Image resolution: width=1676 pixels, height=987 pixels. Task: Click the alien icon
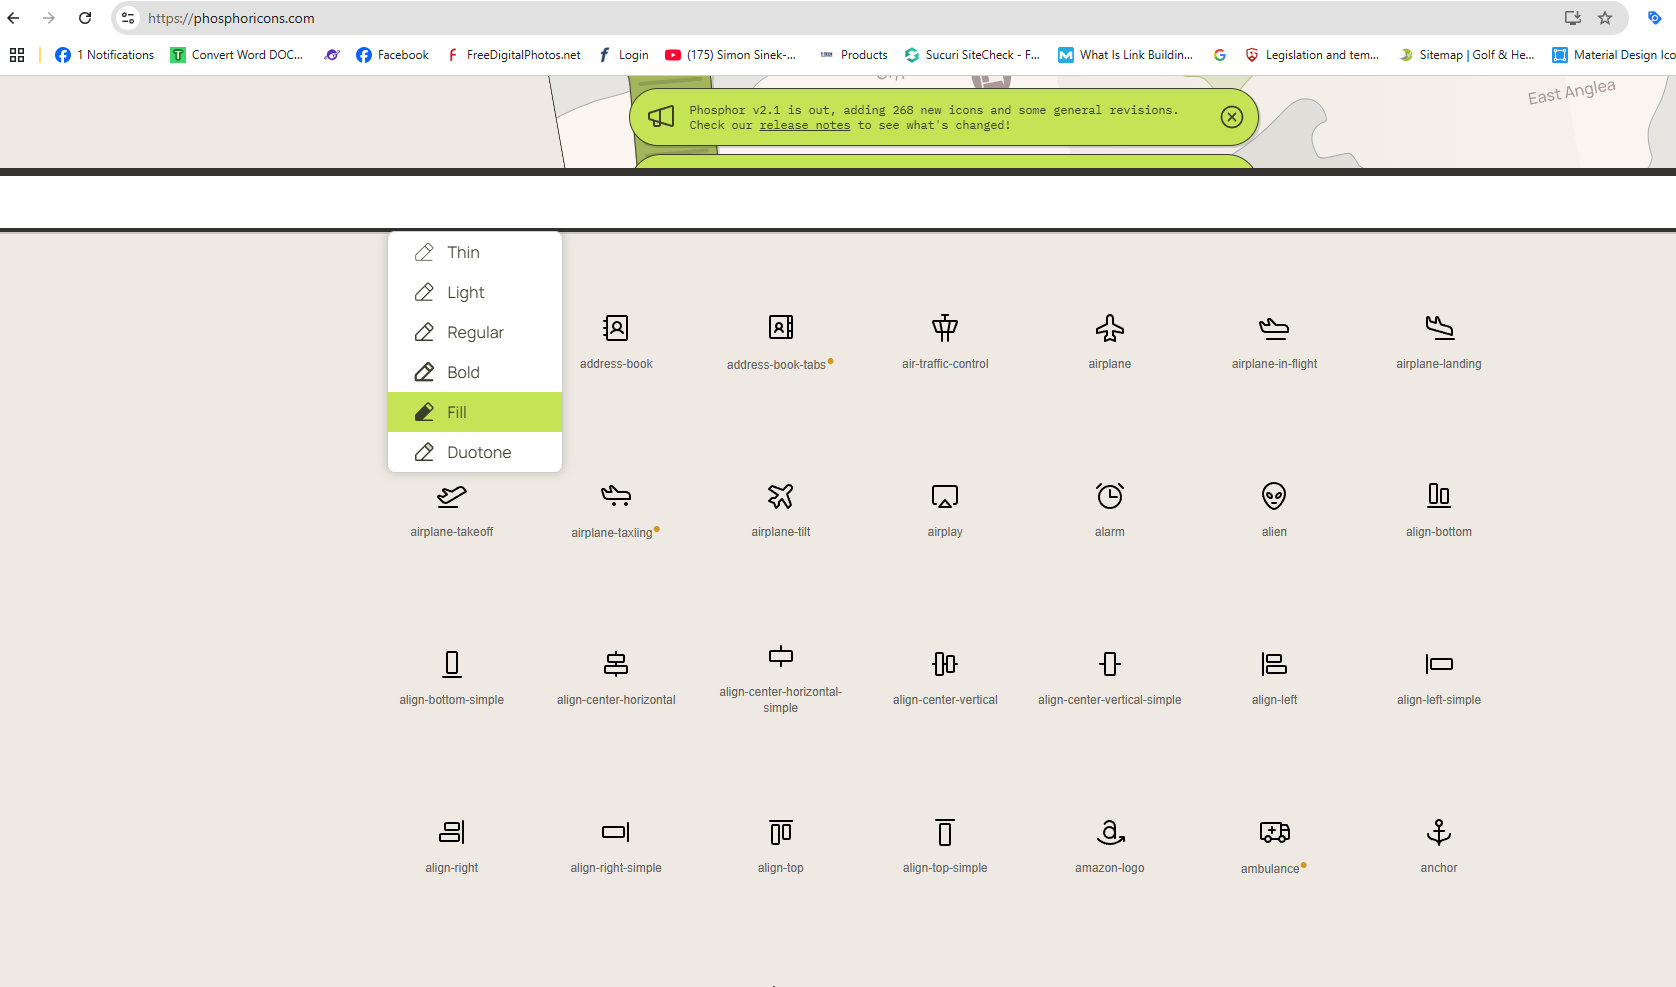point(1273,496)
